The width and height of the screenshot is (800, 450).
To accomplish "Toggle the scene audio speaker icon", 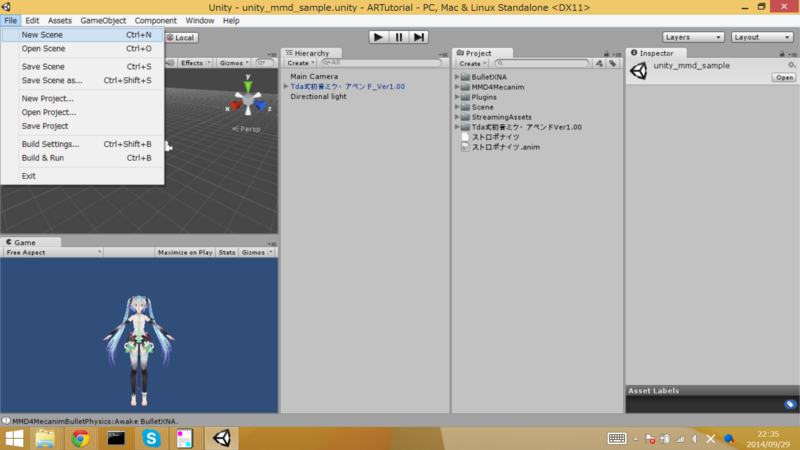I will 170,63.
